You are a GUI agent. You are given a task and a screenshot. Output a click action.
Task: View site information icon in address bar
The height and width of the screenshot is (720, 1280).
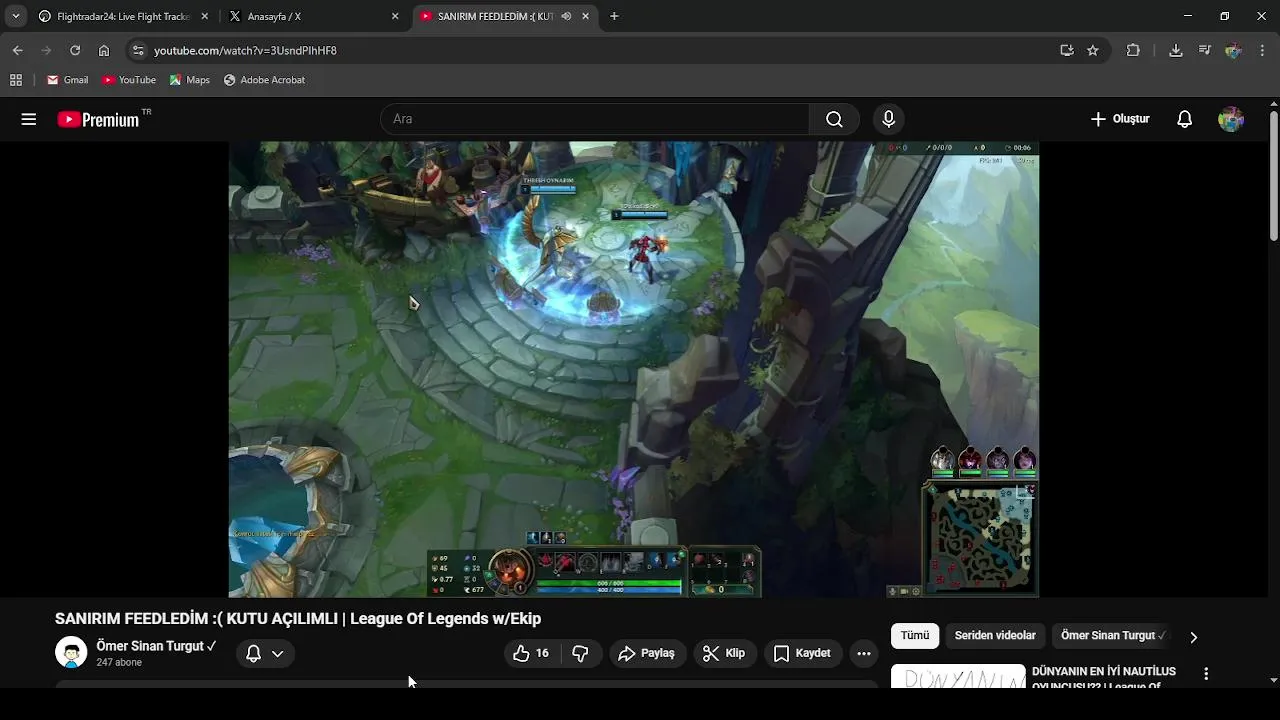point(138,50)
